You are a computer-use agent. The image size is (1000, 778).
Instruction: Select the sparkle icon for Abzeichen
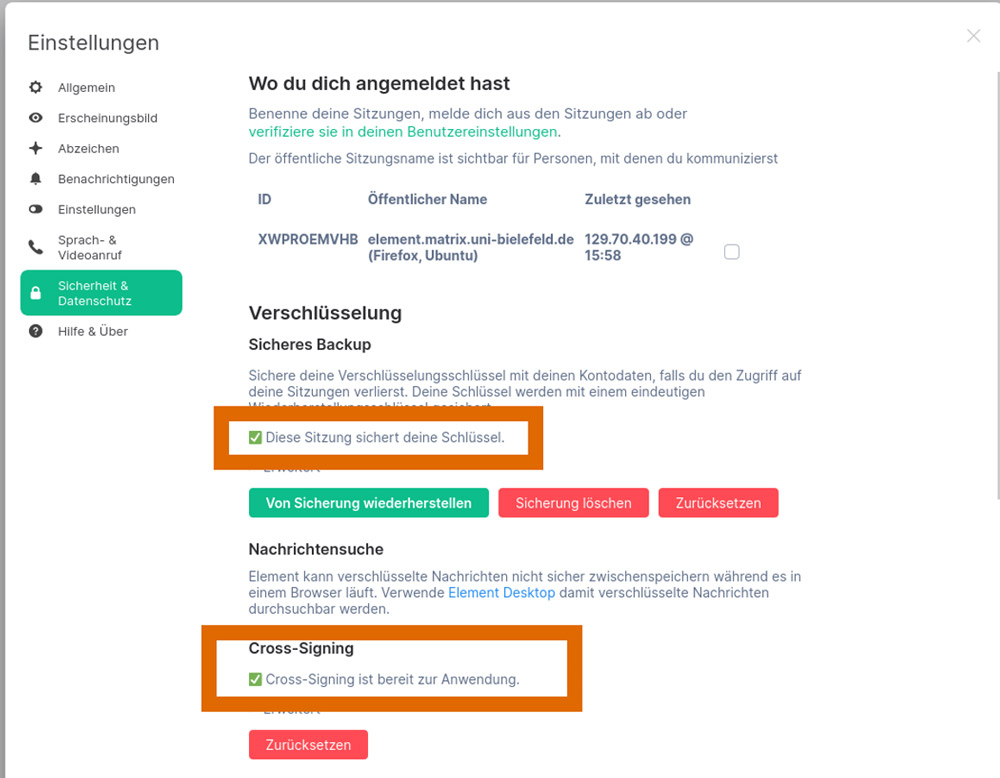(x=36, y=149)
